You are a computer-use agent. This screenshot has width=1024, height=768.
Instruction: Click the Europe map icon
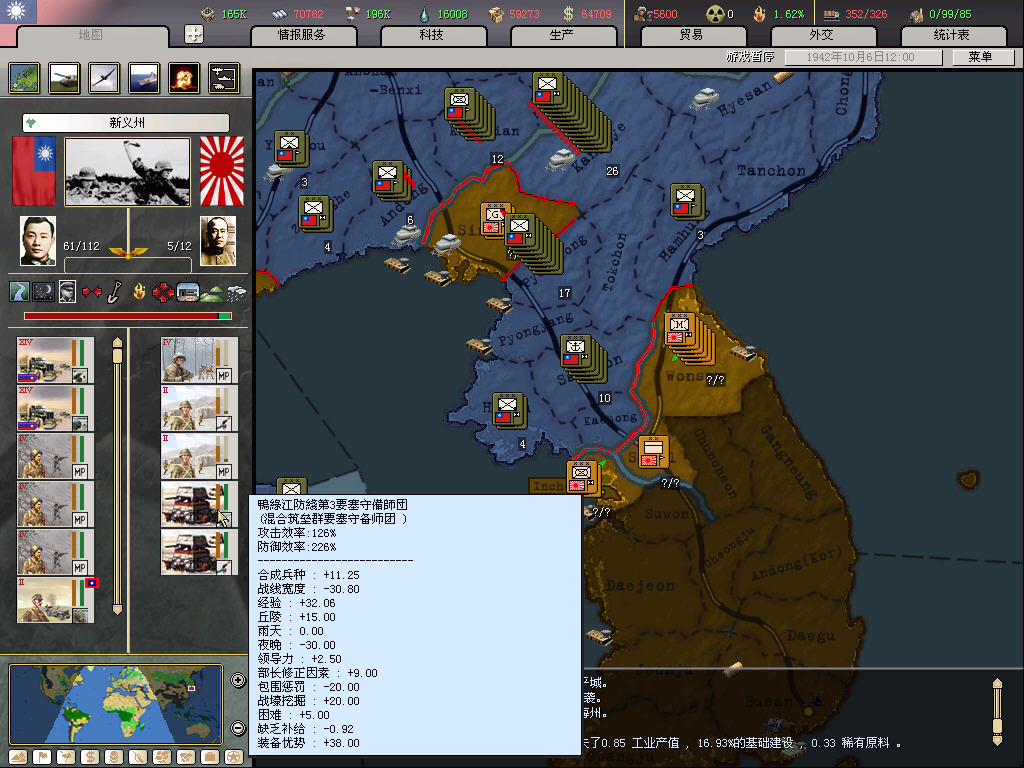tap(24, 78)
